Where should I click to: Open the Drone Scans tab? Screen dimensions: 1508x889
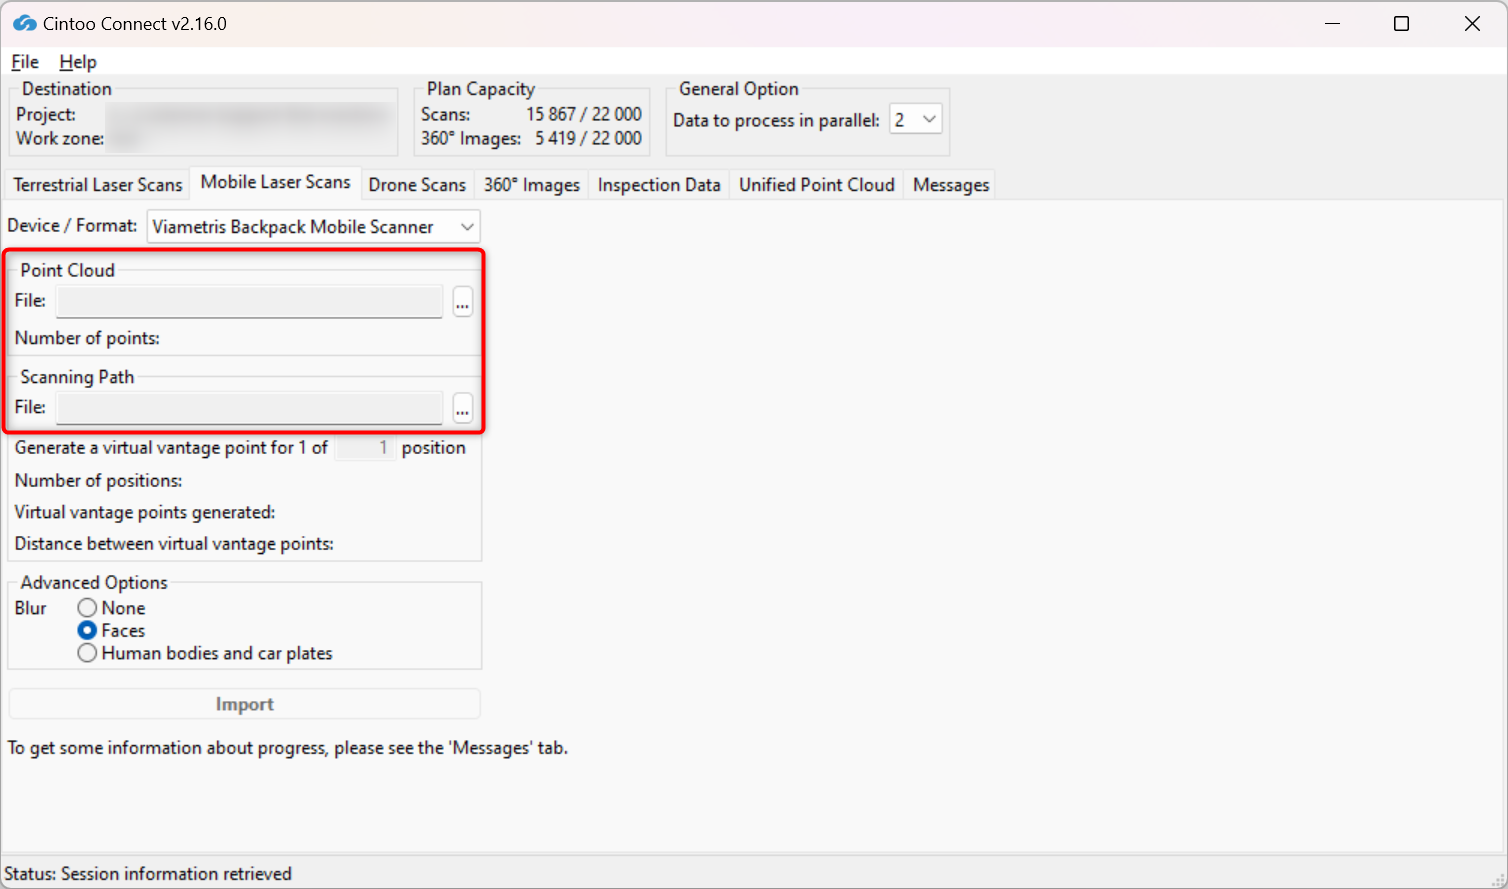pyautogui.click(x=417, y=185)
